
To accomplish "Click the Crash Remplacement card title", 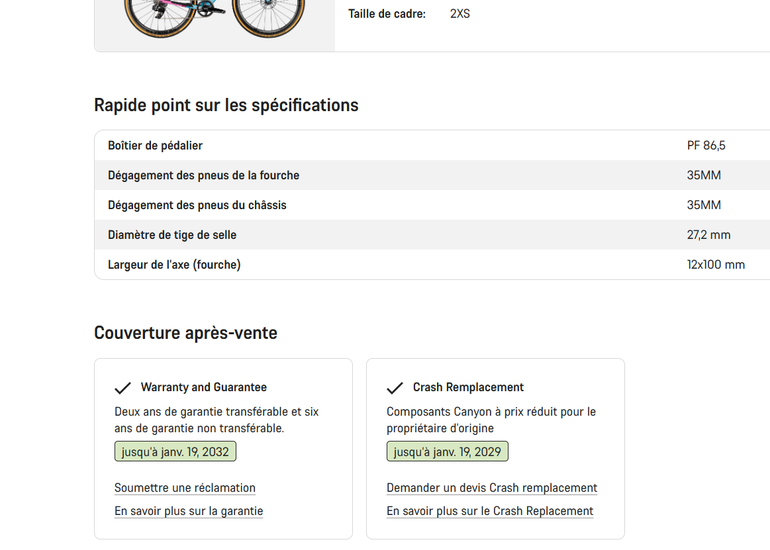I will 468,387.
